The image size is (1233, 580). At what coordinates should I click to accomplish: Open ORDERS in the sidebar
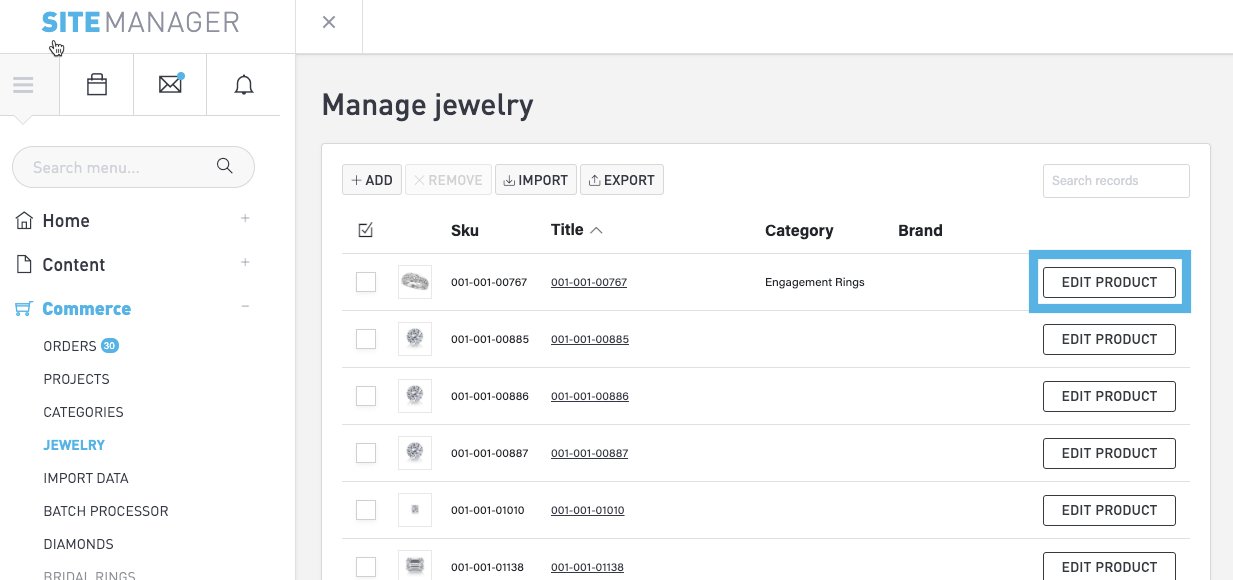[70, 346]
